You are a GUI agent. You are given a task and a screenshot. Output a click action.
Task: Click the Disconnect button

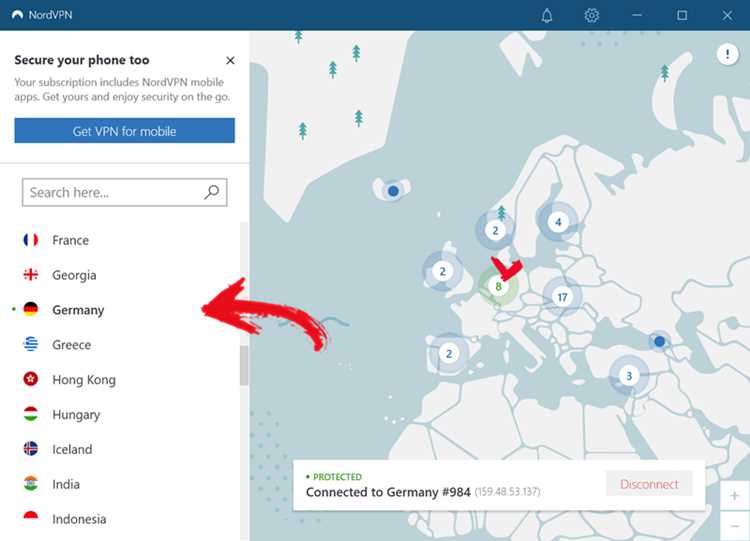pyautogui.click(x=649, y=484)
